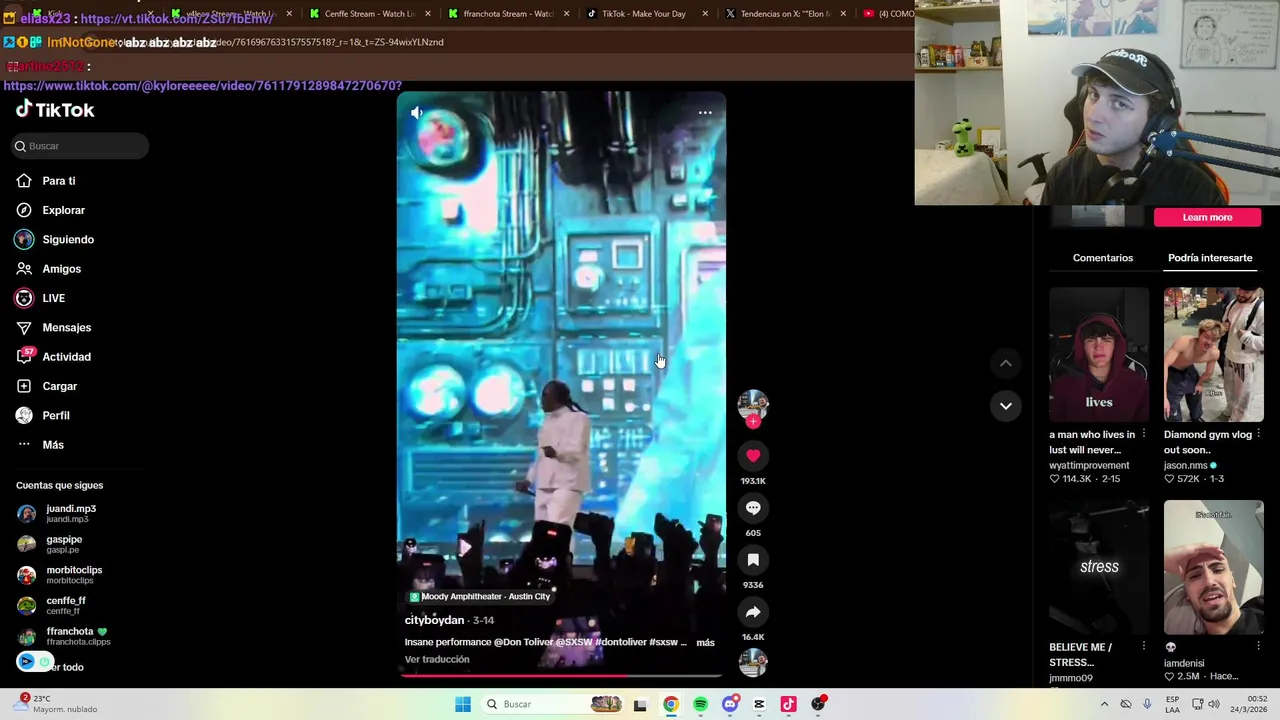Open the iamdenisi video thumbnail
Image resolution: width=1280 pixels, height=720 pixels.
(x=1213, y=567)
